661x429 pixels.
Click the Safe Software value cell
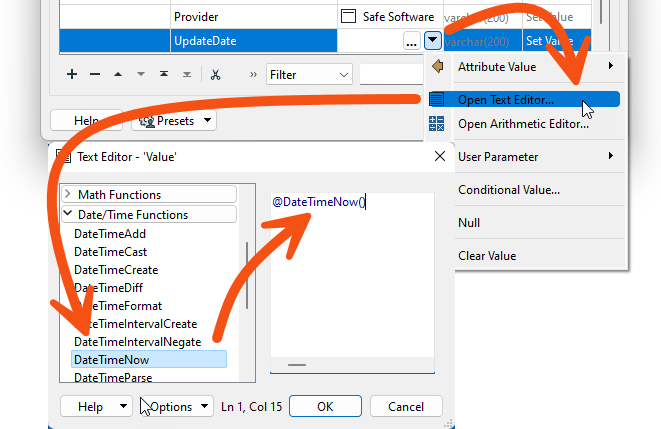click(390, 17)
